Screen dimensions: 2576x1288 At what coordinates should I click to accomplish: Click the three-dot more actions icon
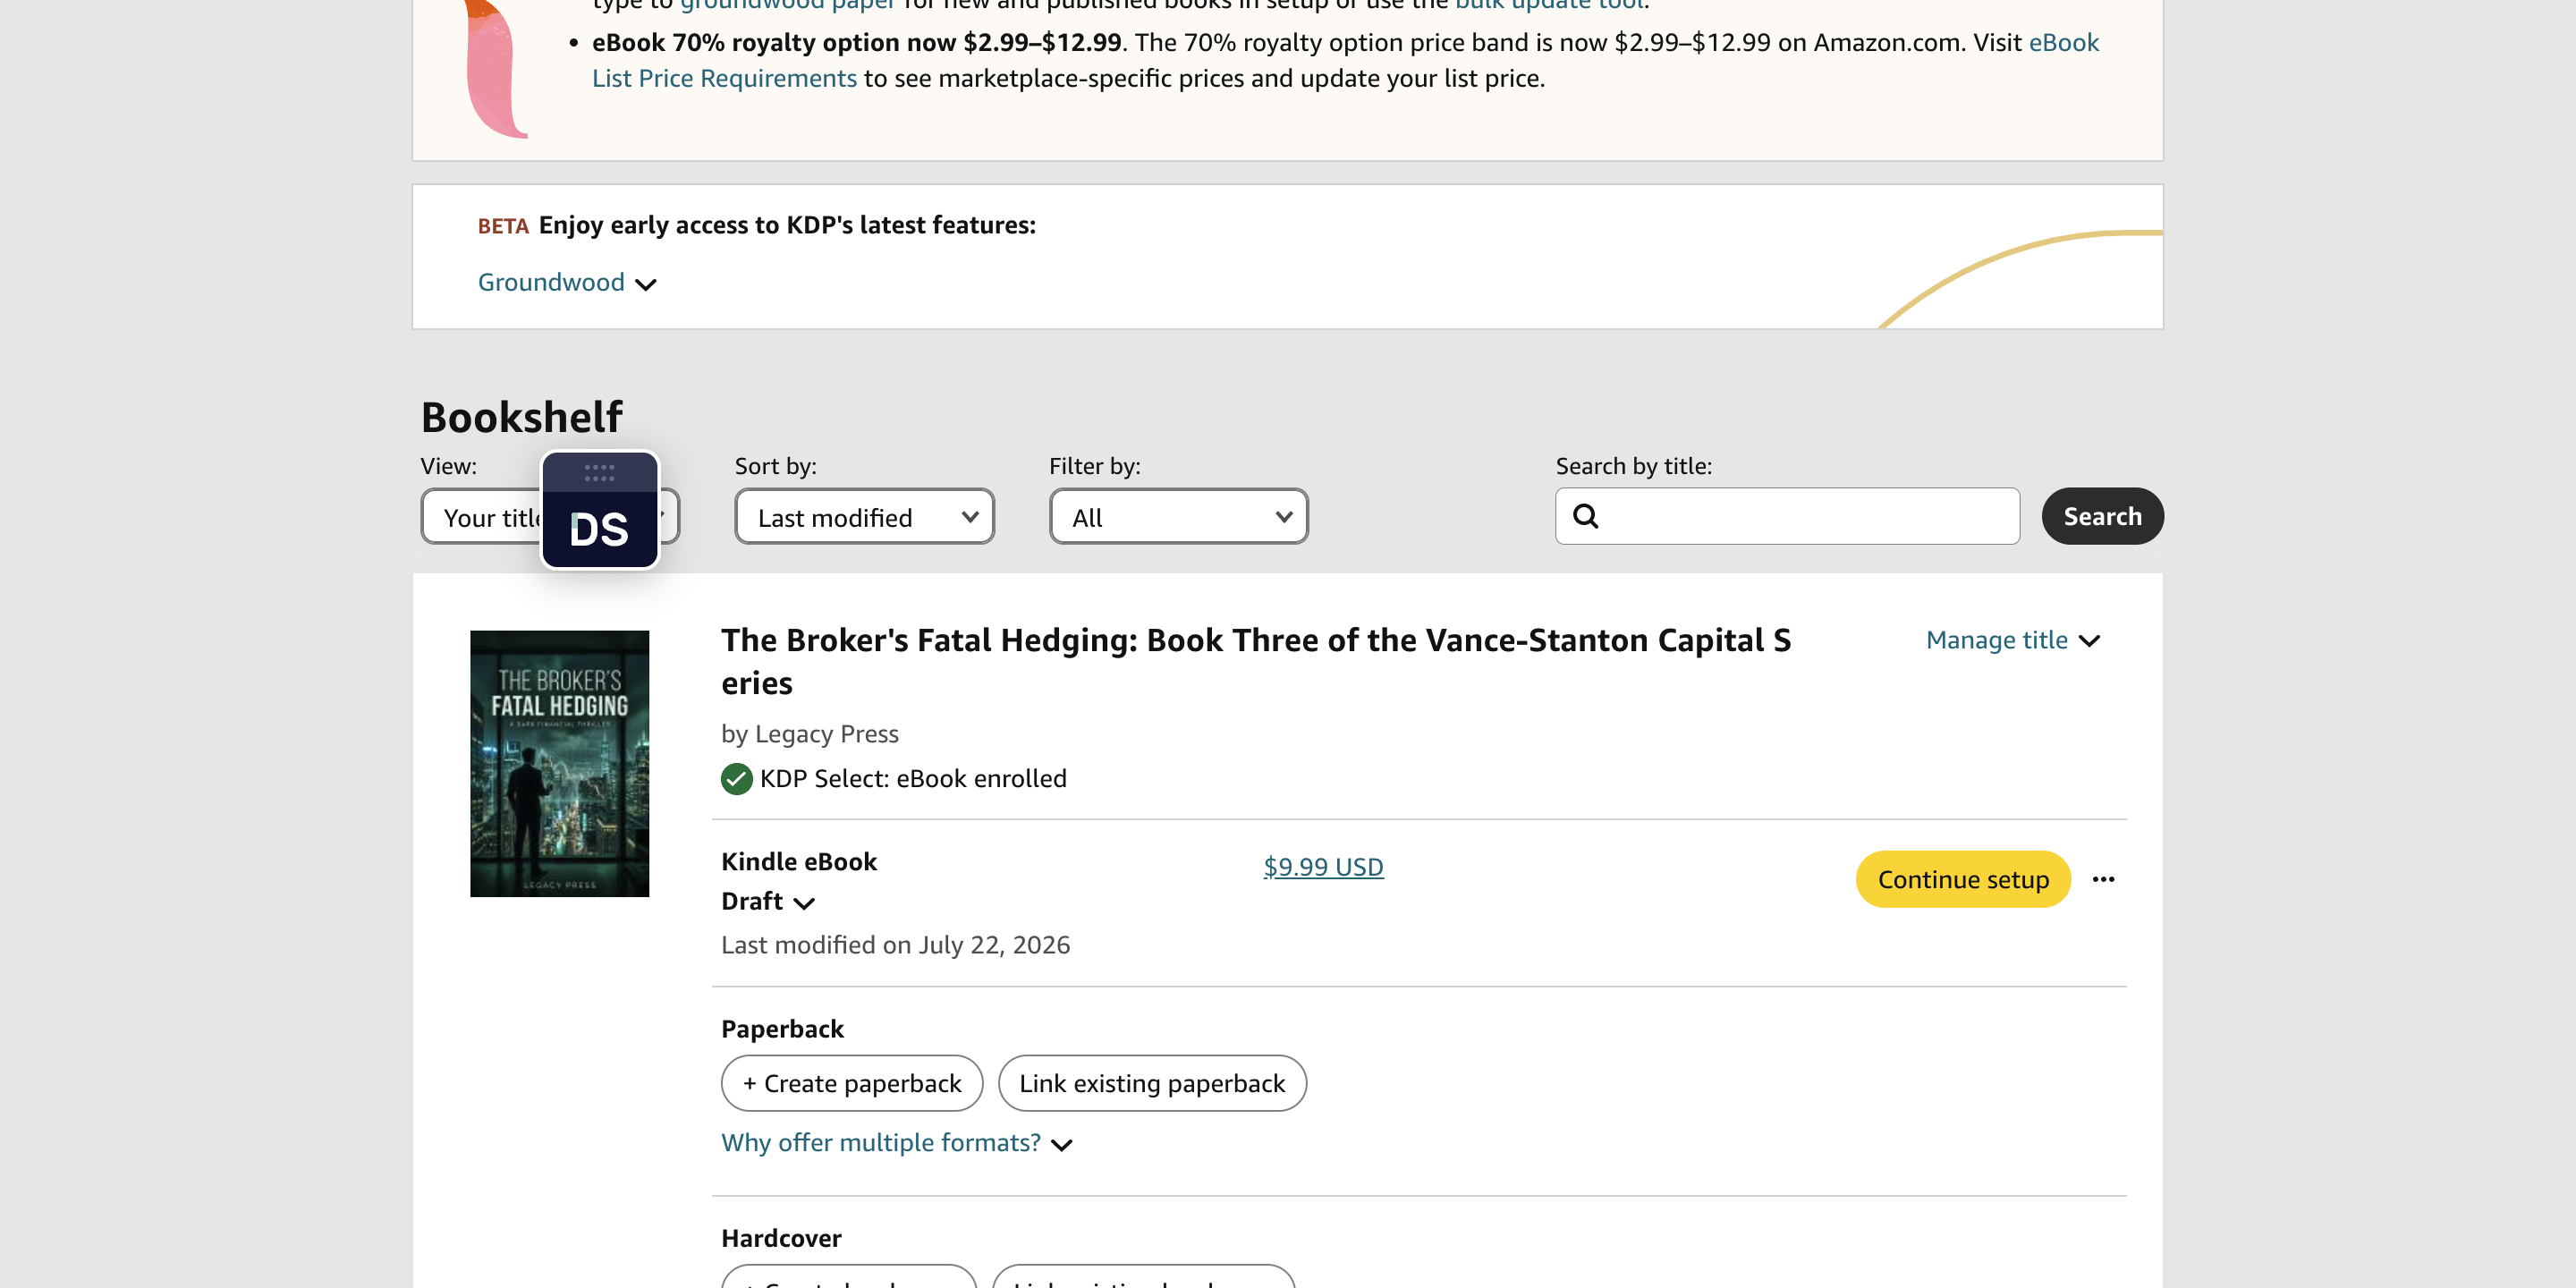tap(2103, 879)
